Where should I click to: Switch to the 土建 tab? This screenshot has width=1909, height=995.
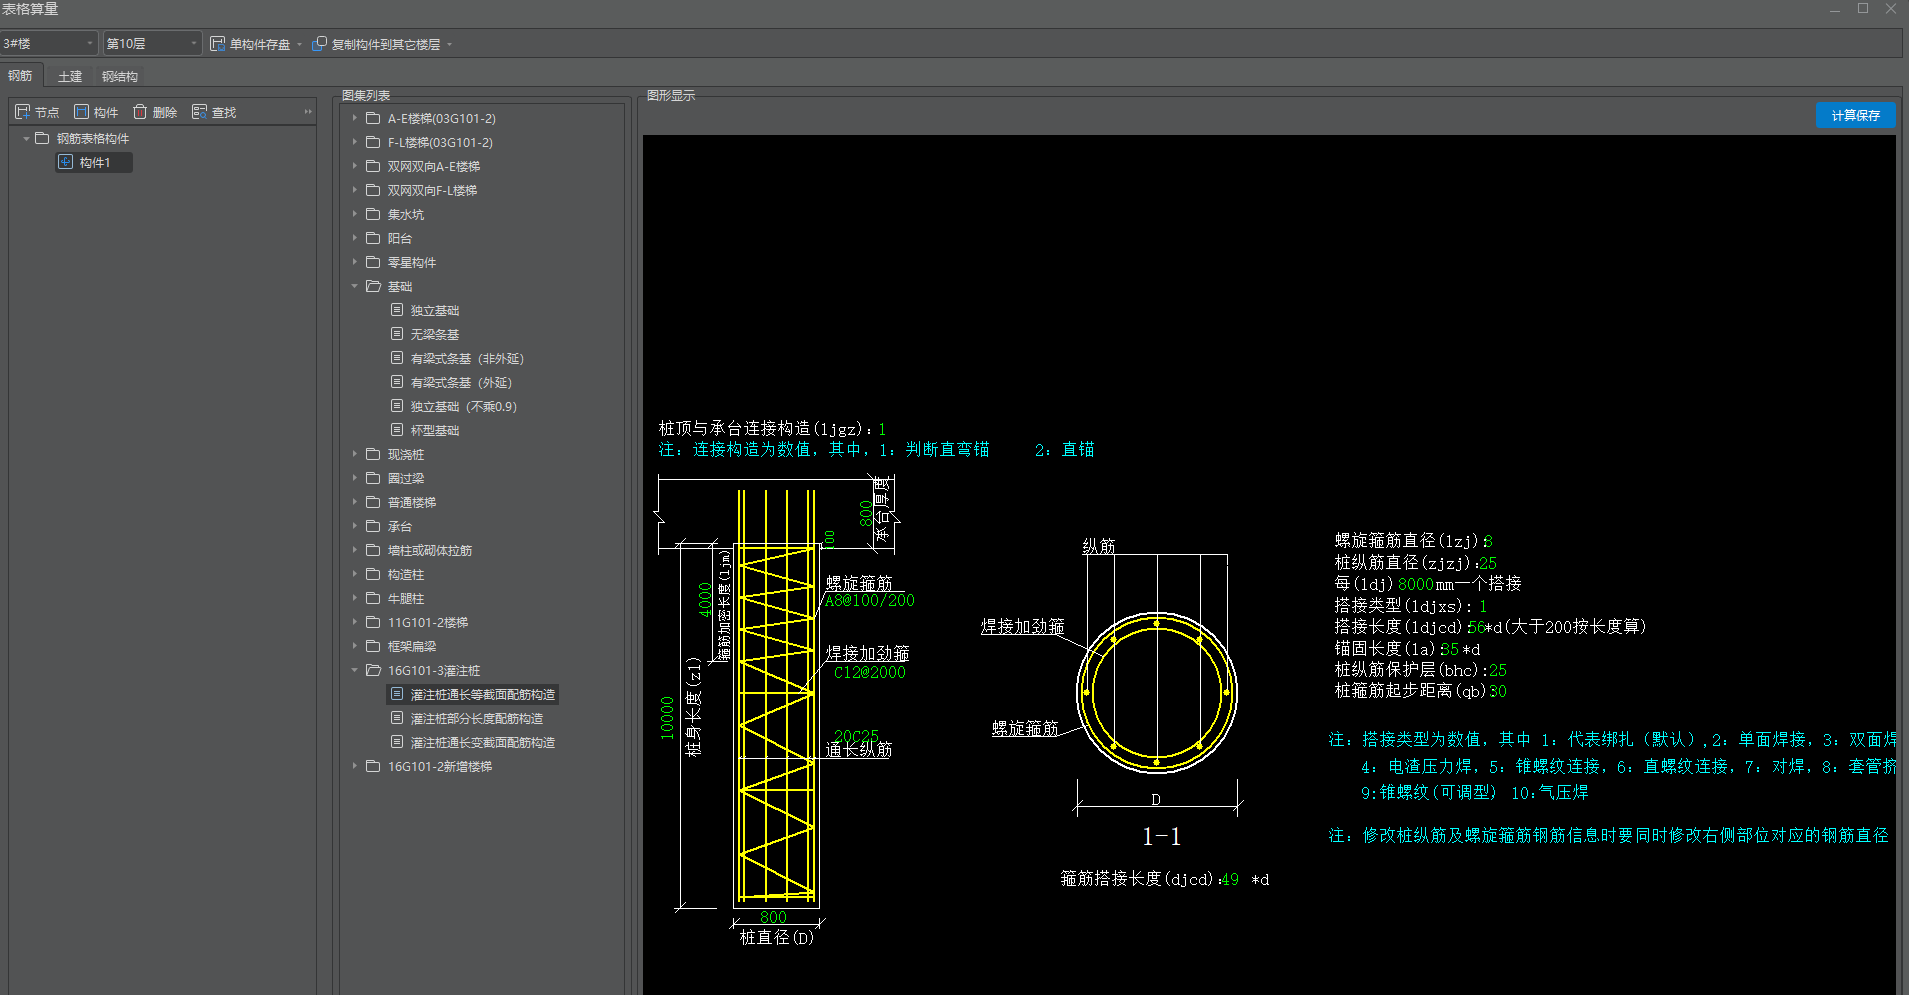coord(70,76)
